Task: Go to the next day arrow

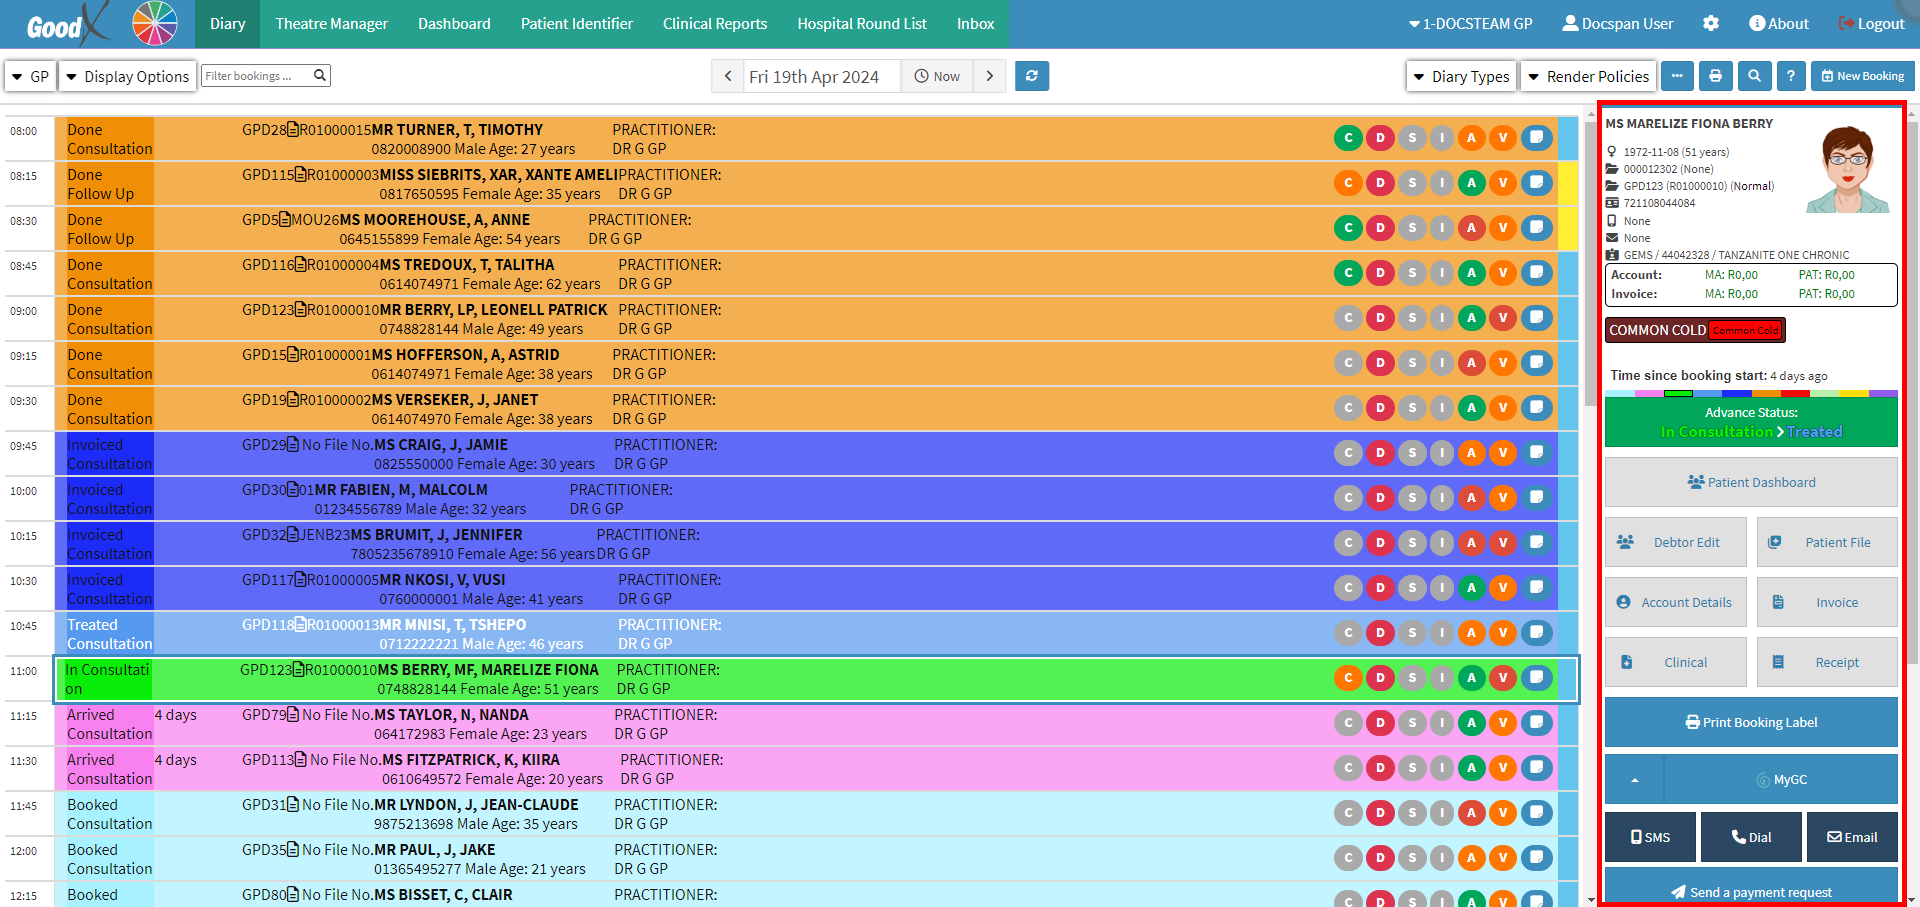Action: [x=989, y=76]
